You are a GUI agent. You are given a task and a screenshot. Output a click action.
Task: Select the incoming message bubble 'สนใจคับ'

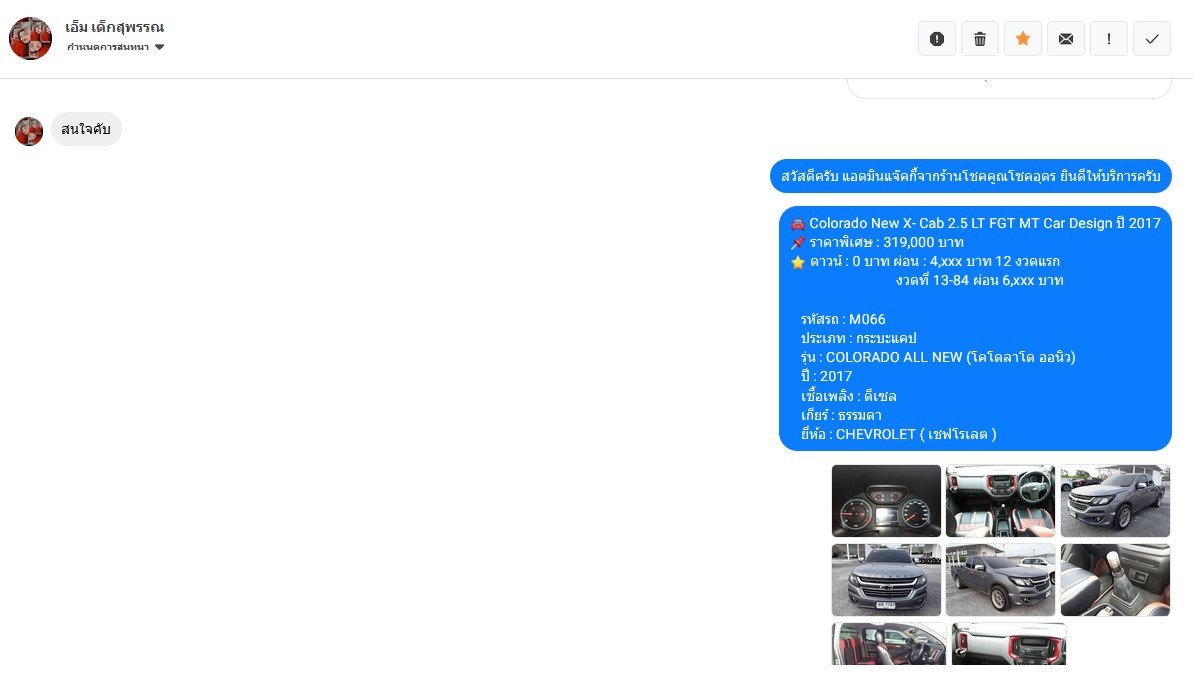point(86,129)
